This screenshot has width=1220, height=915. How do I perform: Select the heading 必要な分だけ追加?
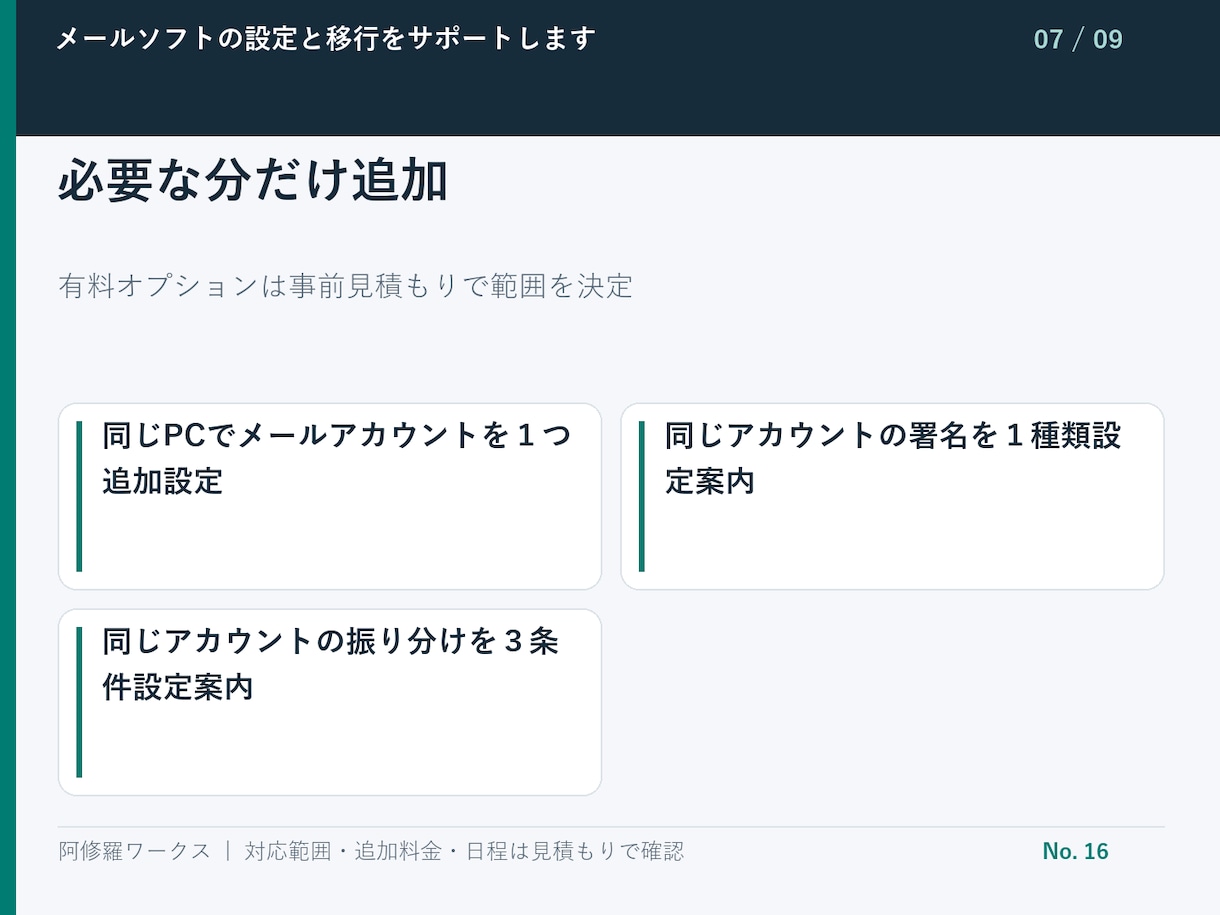click(x=252, y=182)
